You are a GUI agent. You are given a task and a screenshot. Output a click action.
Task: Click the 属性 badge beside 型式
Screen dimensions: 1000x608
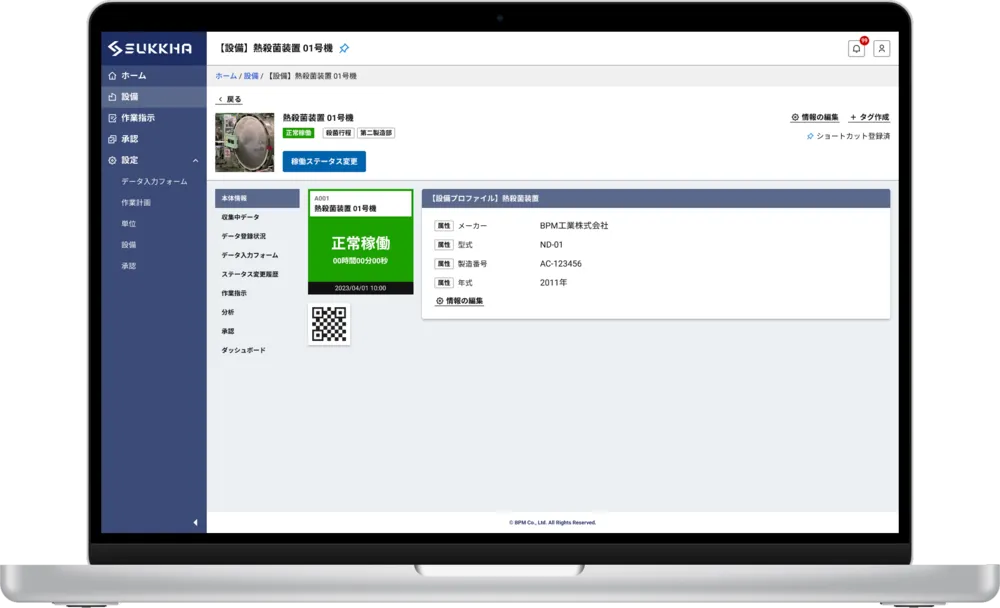pyautogui.click(x=444, y=245)
